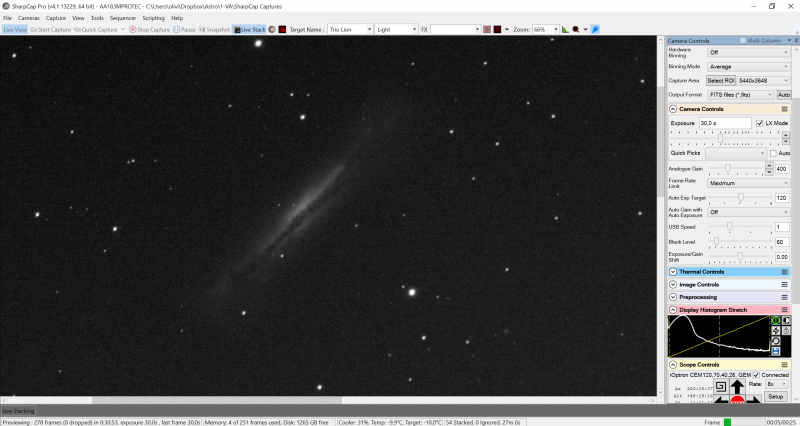Click the magnifier focus tool icon
The height and width of the screenshot is (426, 800).
pos(576,30)
